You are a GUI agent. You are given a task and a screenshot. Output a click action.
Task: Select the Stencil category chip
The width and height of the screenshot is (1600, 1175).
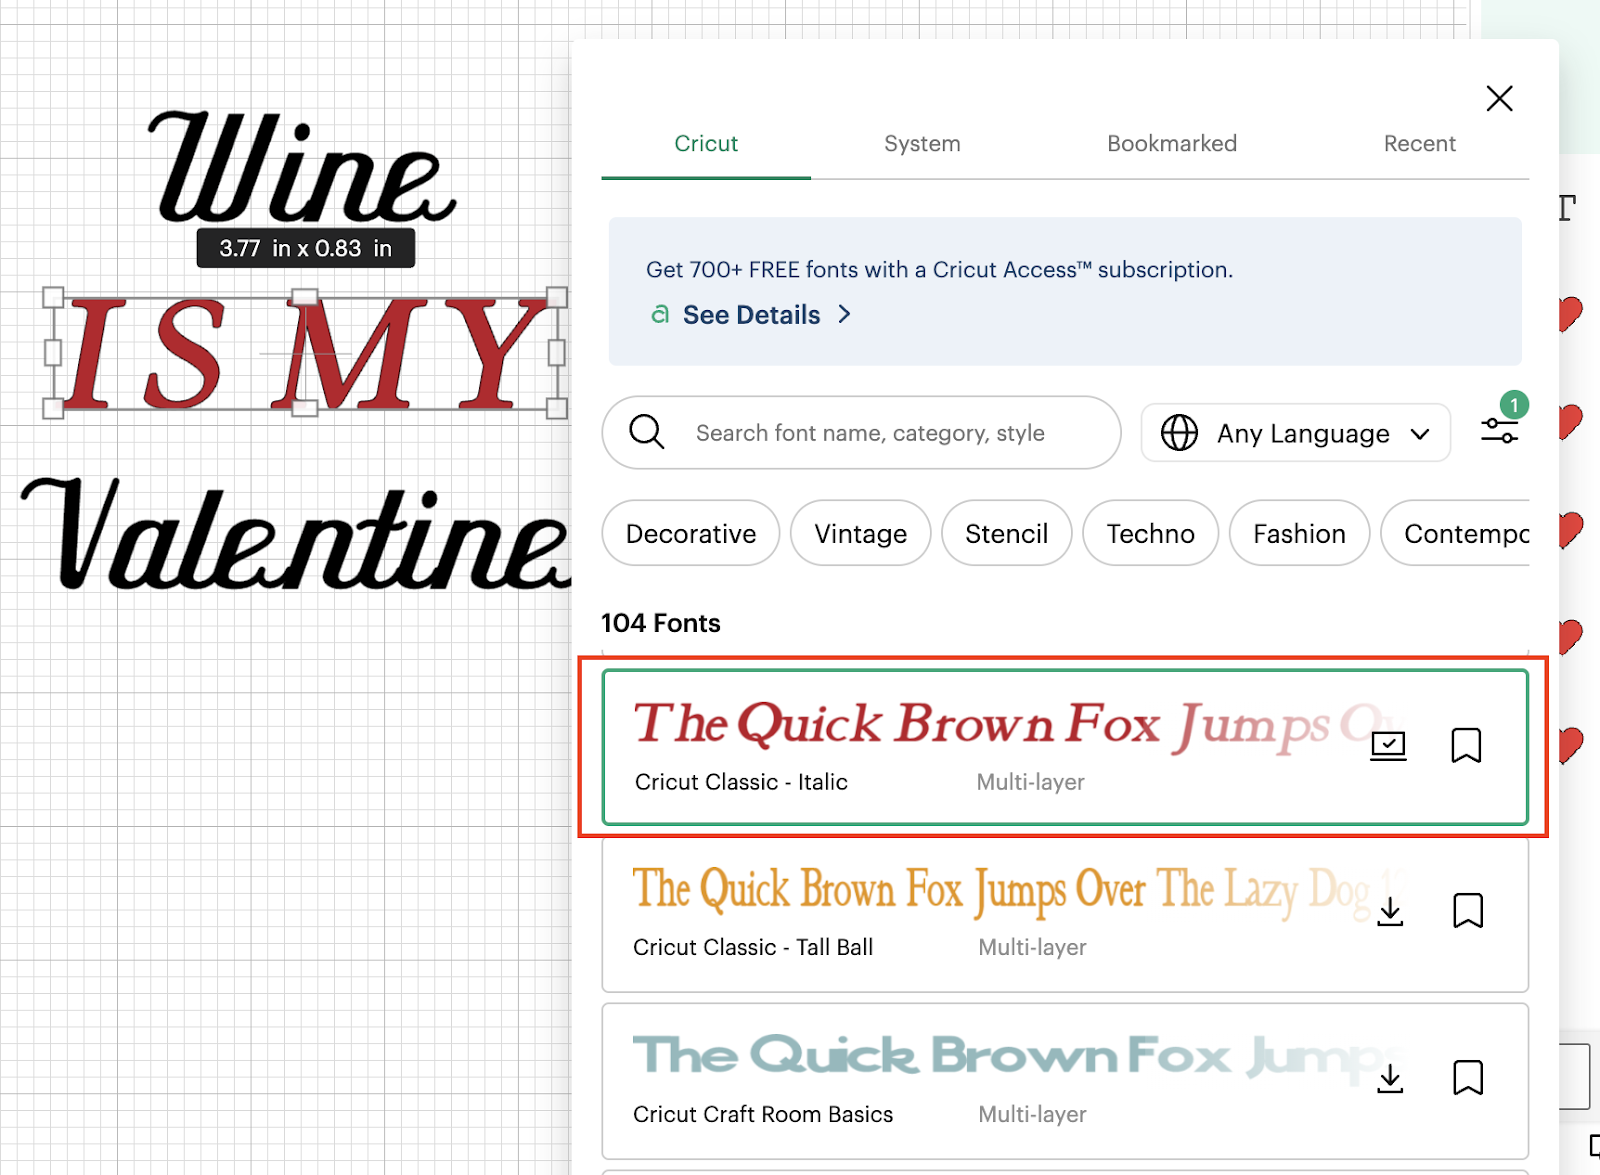1006,533
